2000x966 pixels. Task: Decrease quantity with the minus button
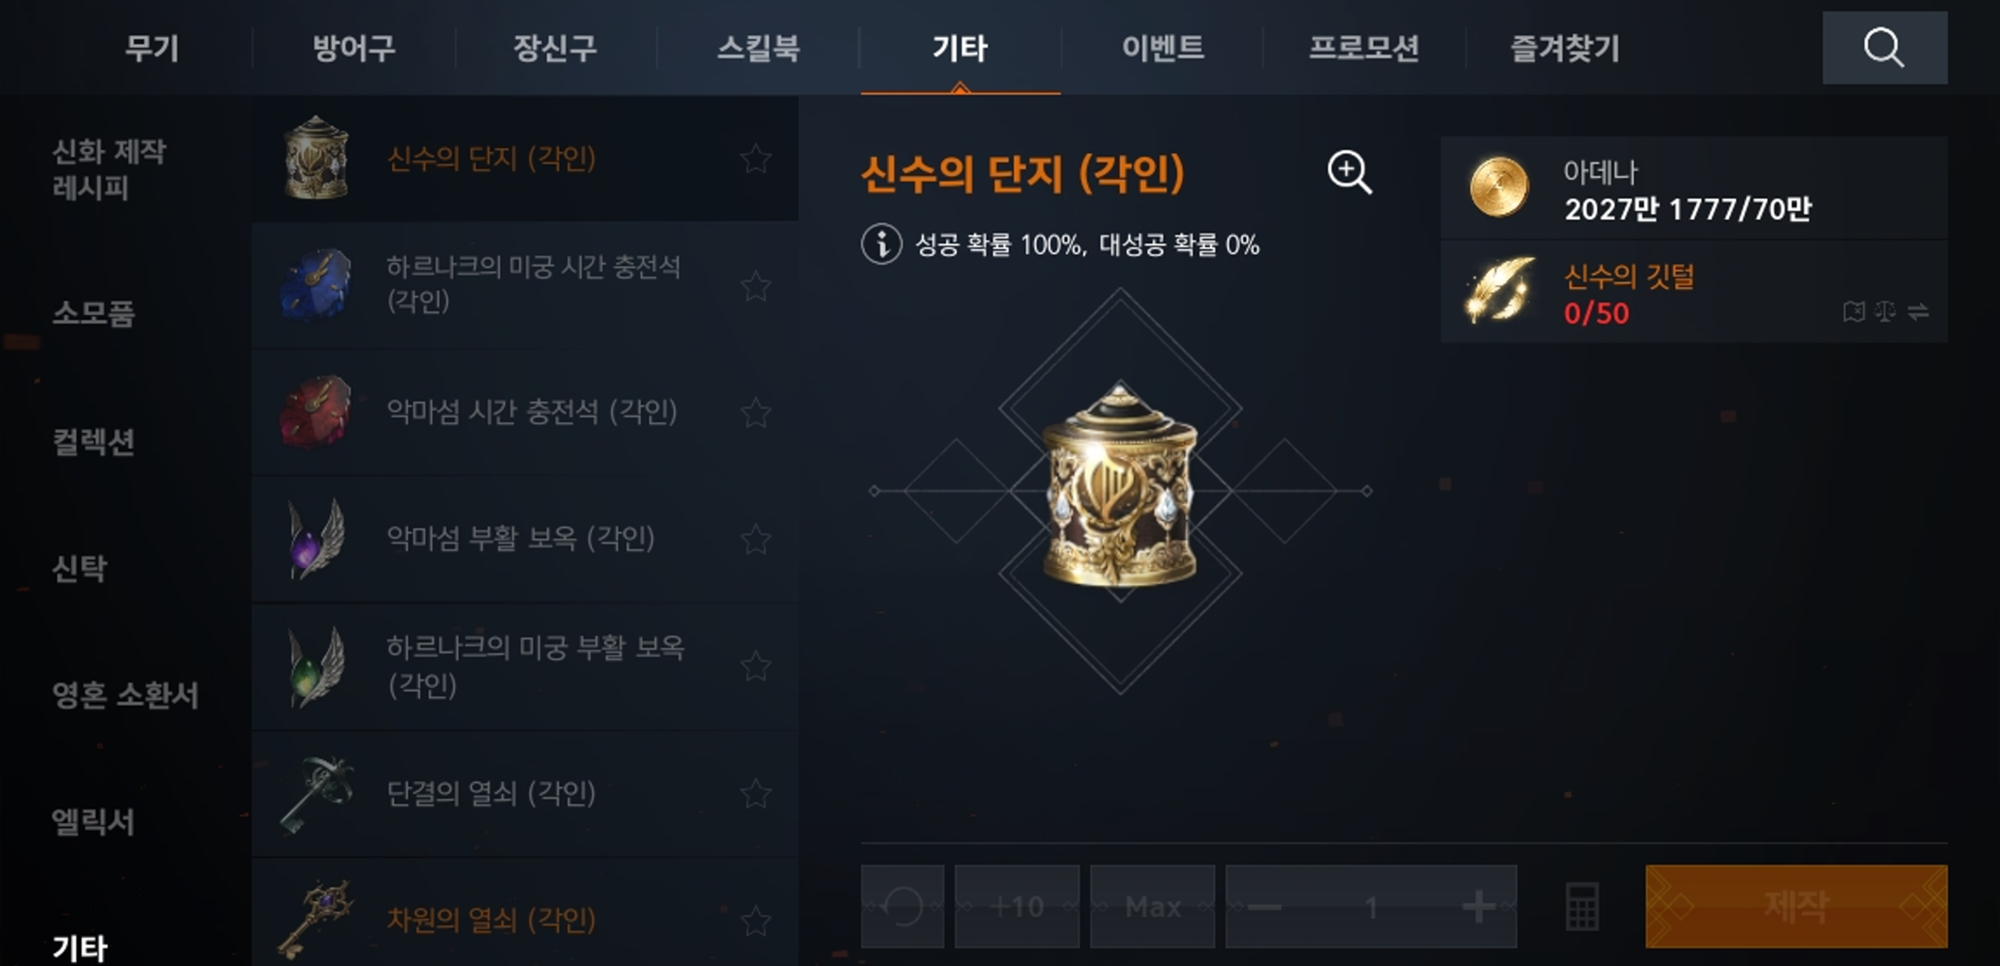1264,906
